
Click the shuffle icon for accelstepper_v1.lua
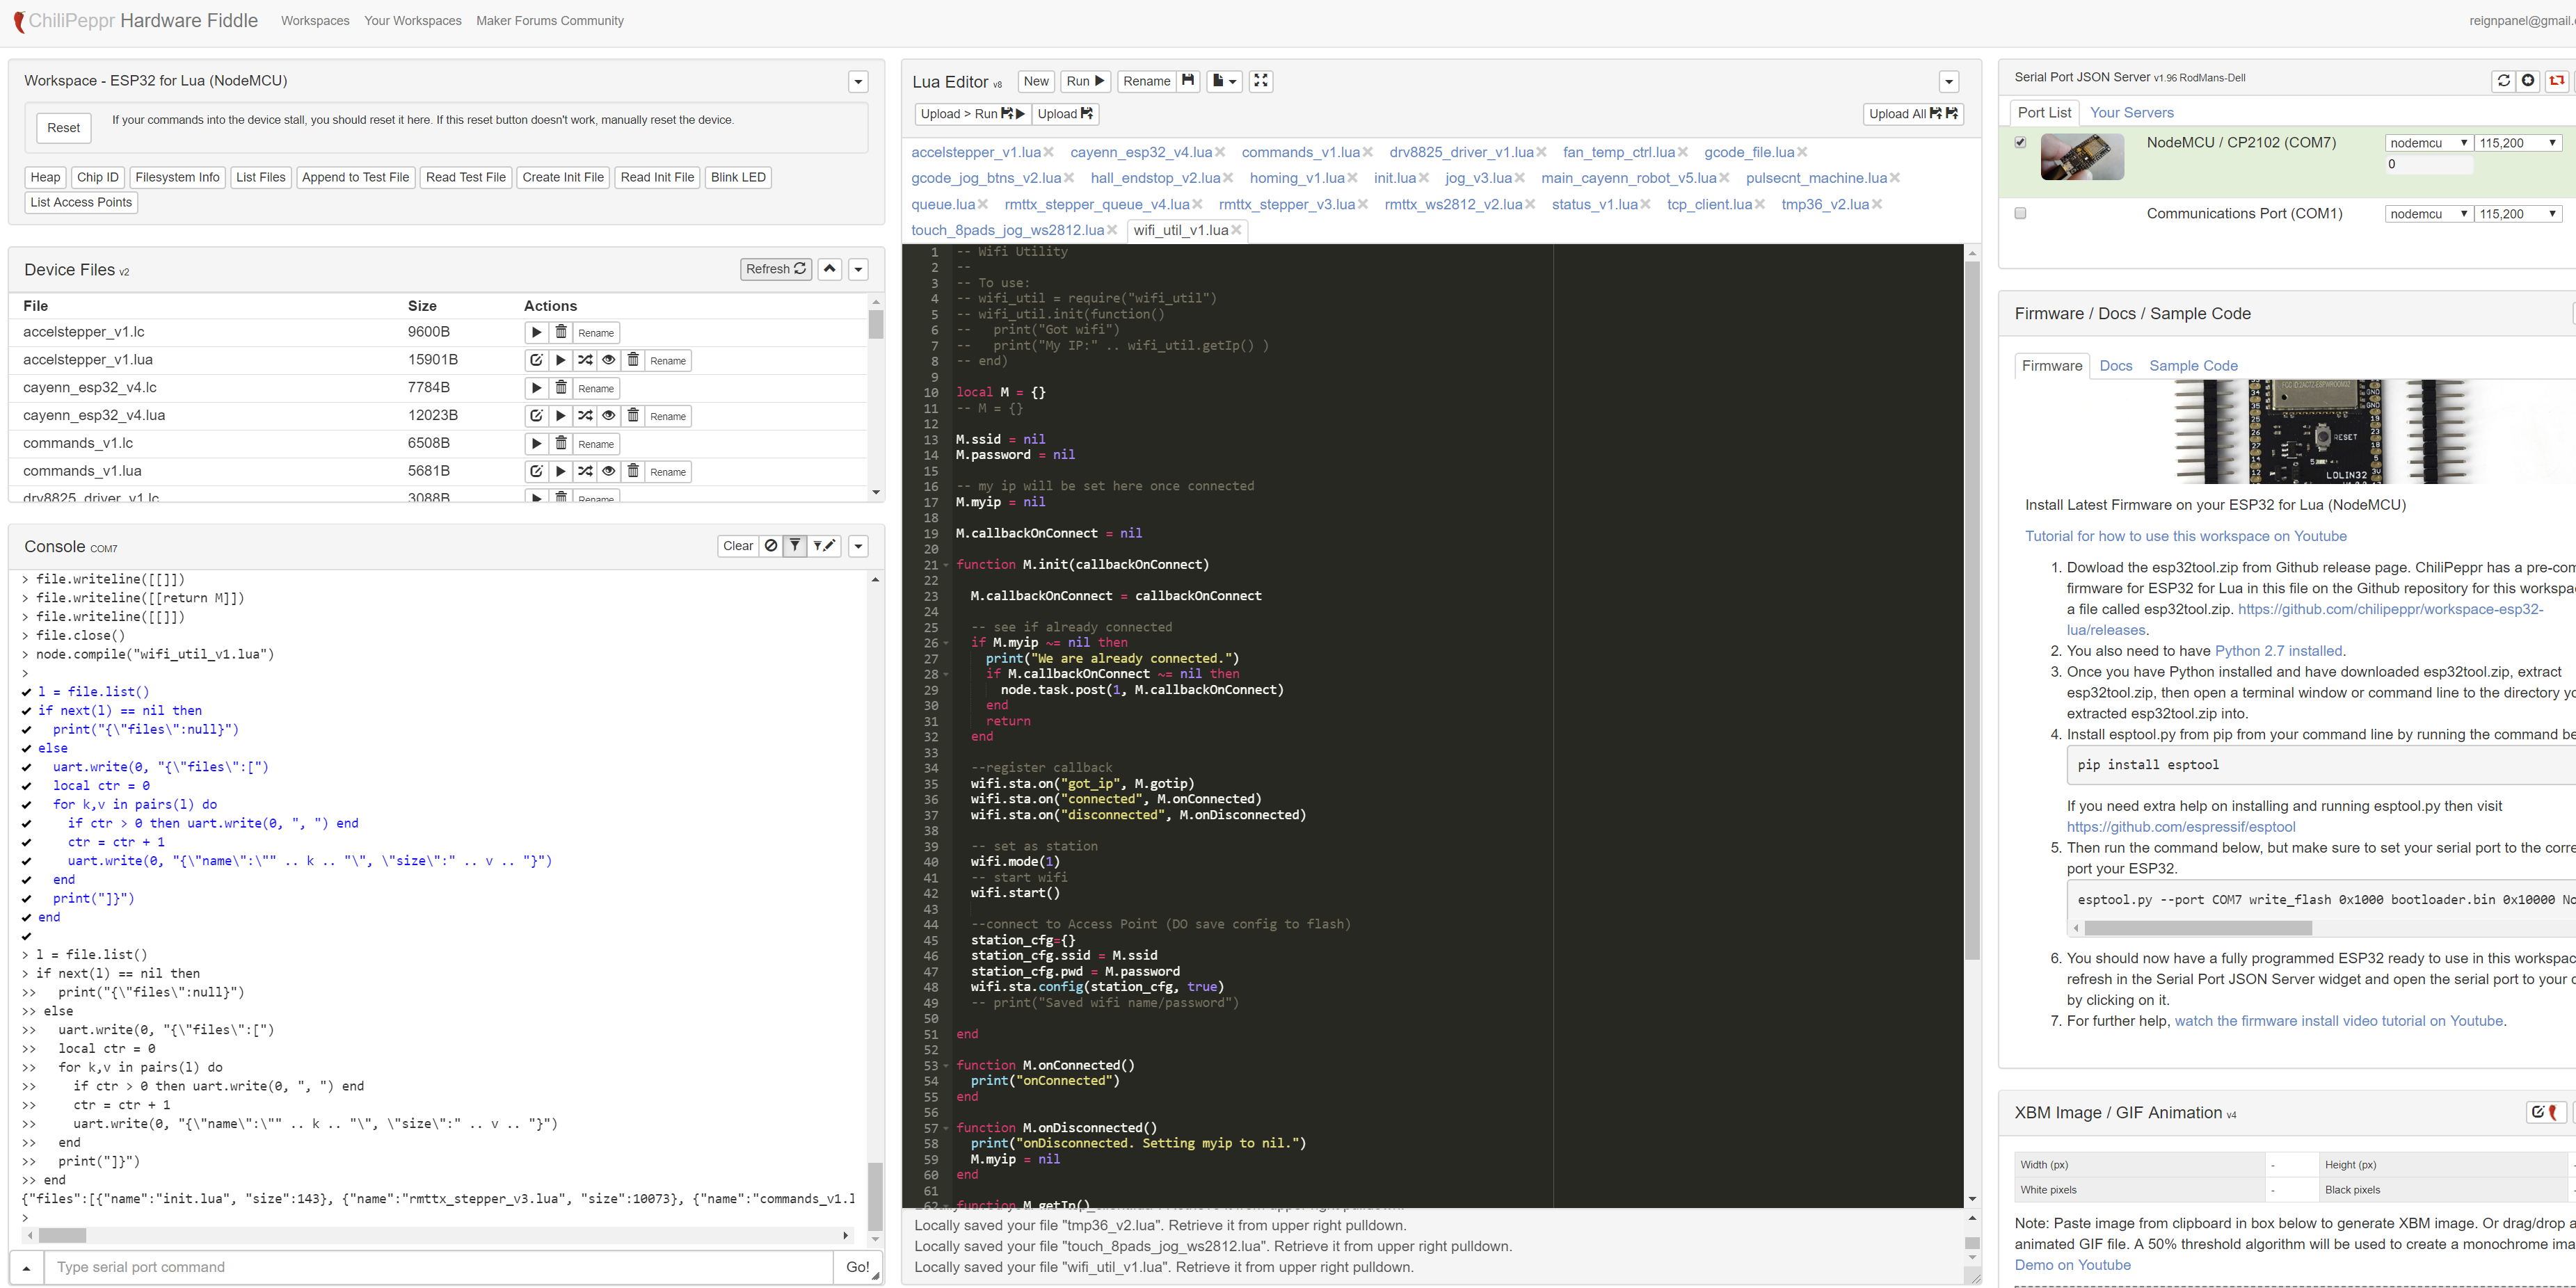[x=585, y=361]
